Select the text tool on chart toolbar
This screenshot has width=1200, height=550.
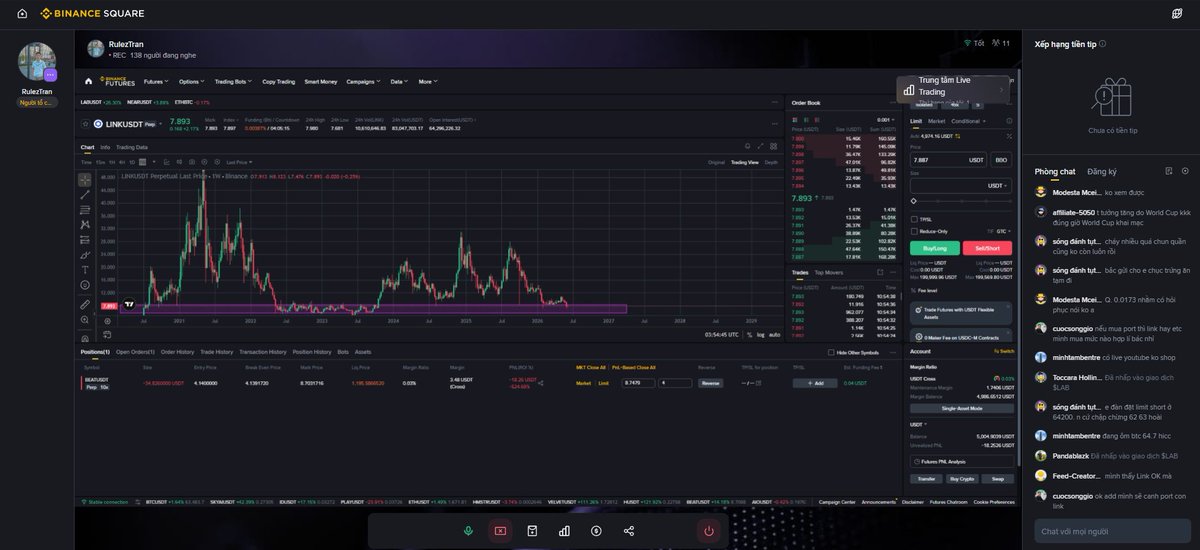pos(85,269)
